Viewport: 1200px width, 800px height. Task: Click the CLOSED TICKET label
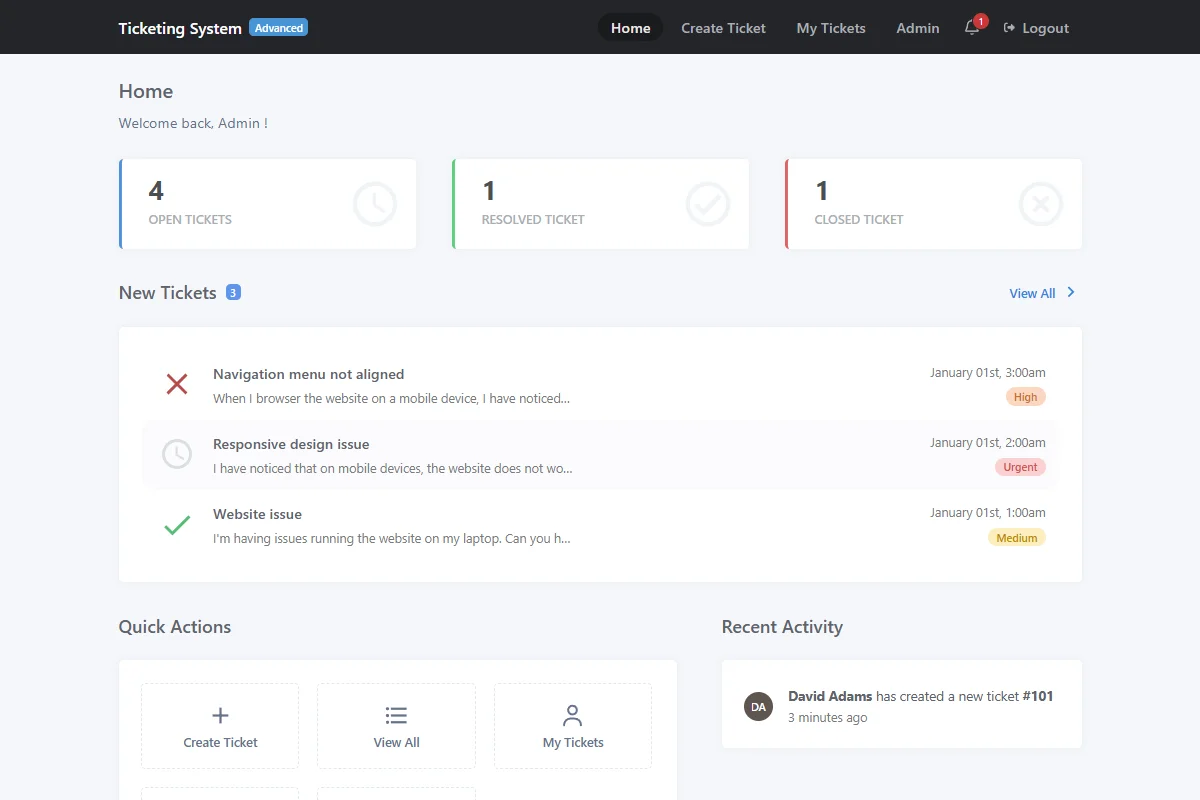859,219
